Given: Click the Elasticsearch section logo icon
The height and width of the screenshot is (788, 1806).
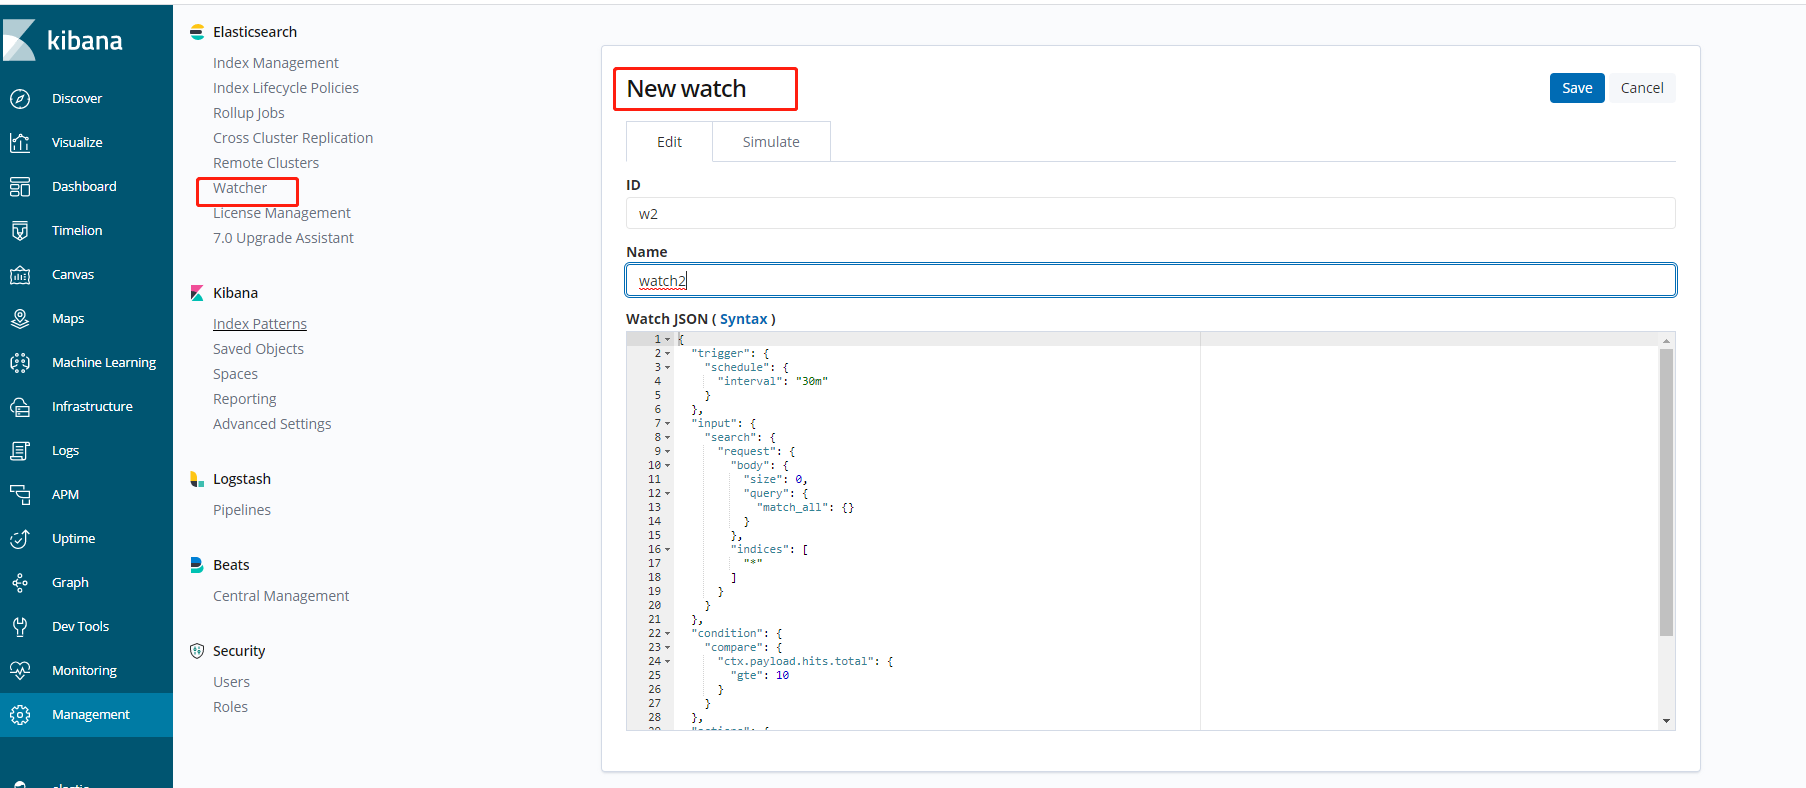Looking at the screenshot, I should coord(197,32).
